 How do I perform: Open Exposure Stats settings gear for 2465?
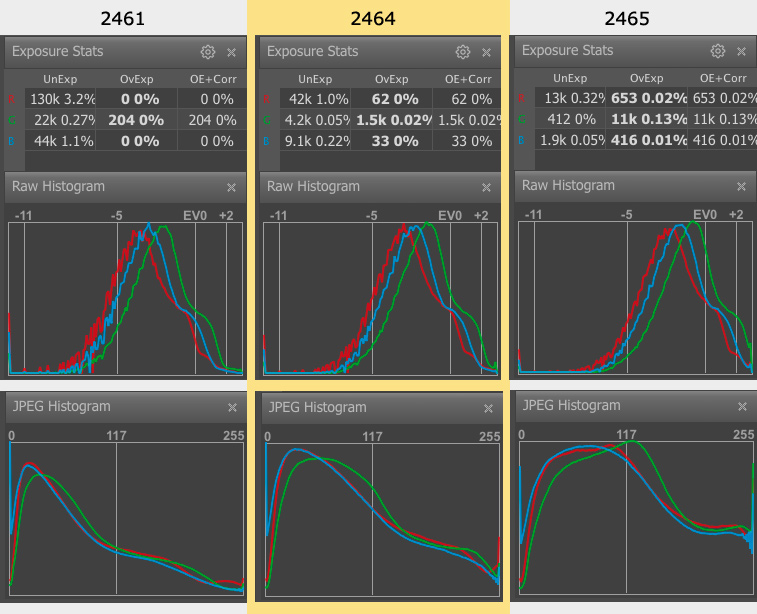[x=718, y=51]
